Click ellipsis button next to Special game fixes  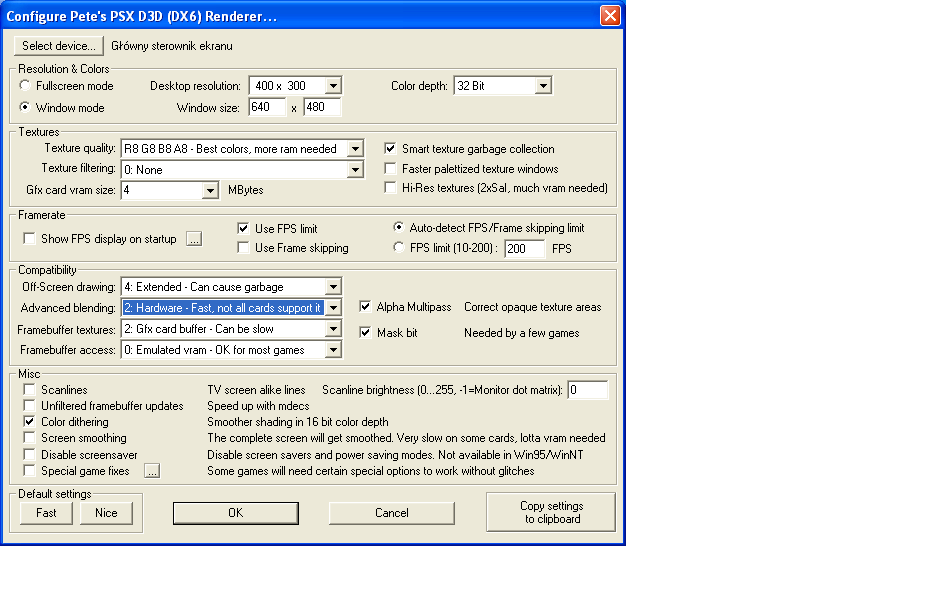pos(152,471)
